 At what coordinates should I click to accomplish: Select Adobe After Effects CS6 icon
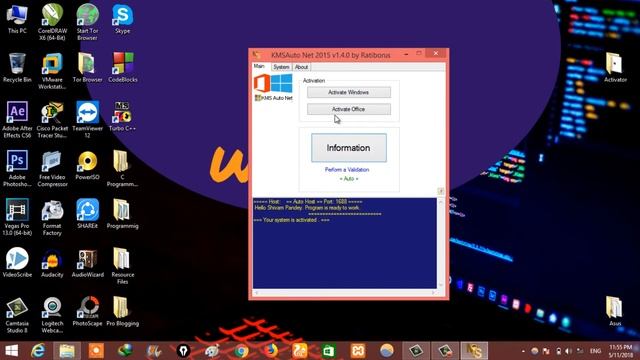17,120
